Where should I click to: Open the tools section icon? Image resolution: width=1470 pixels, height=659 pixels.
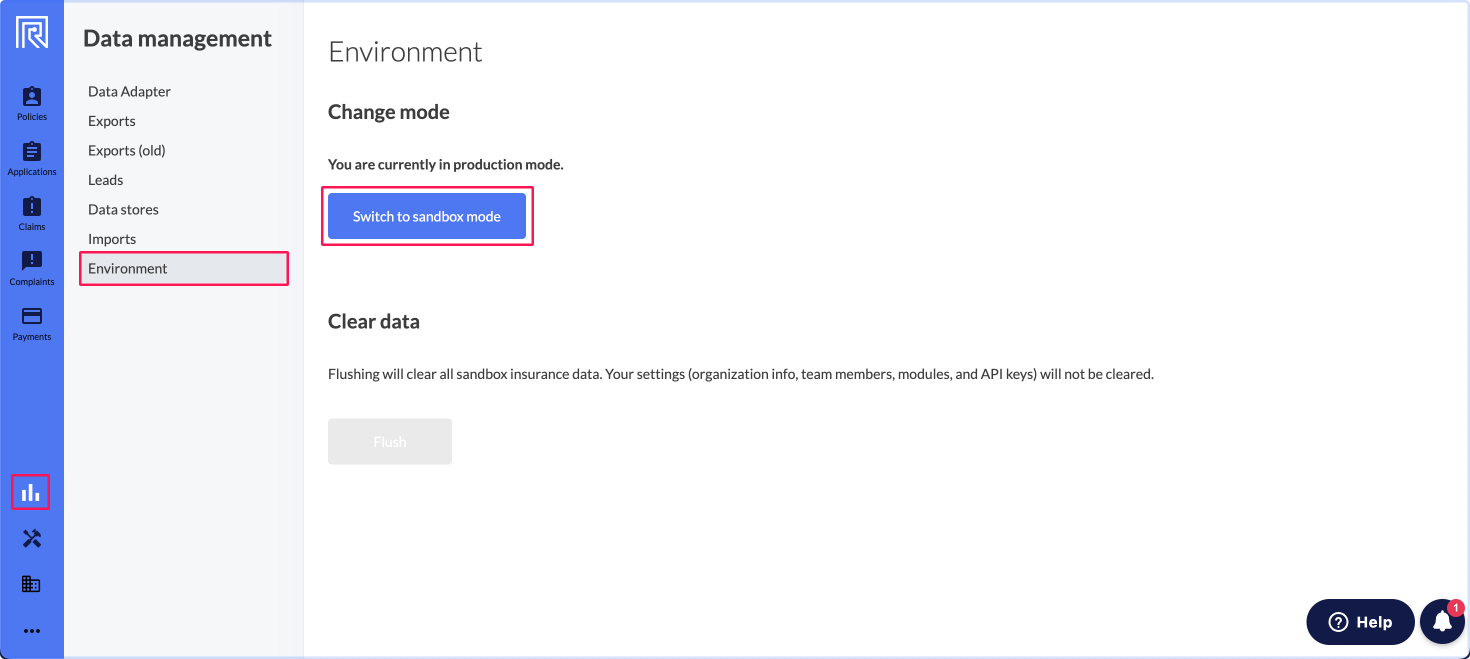click(x=31, y=538)
